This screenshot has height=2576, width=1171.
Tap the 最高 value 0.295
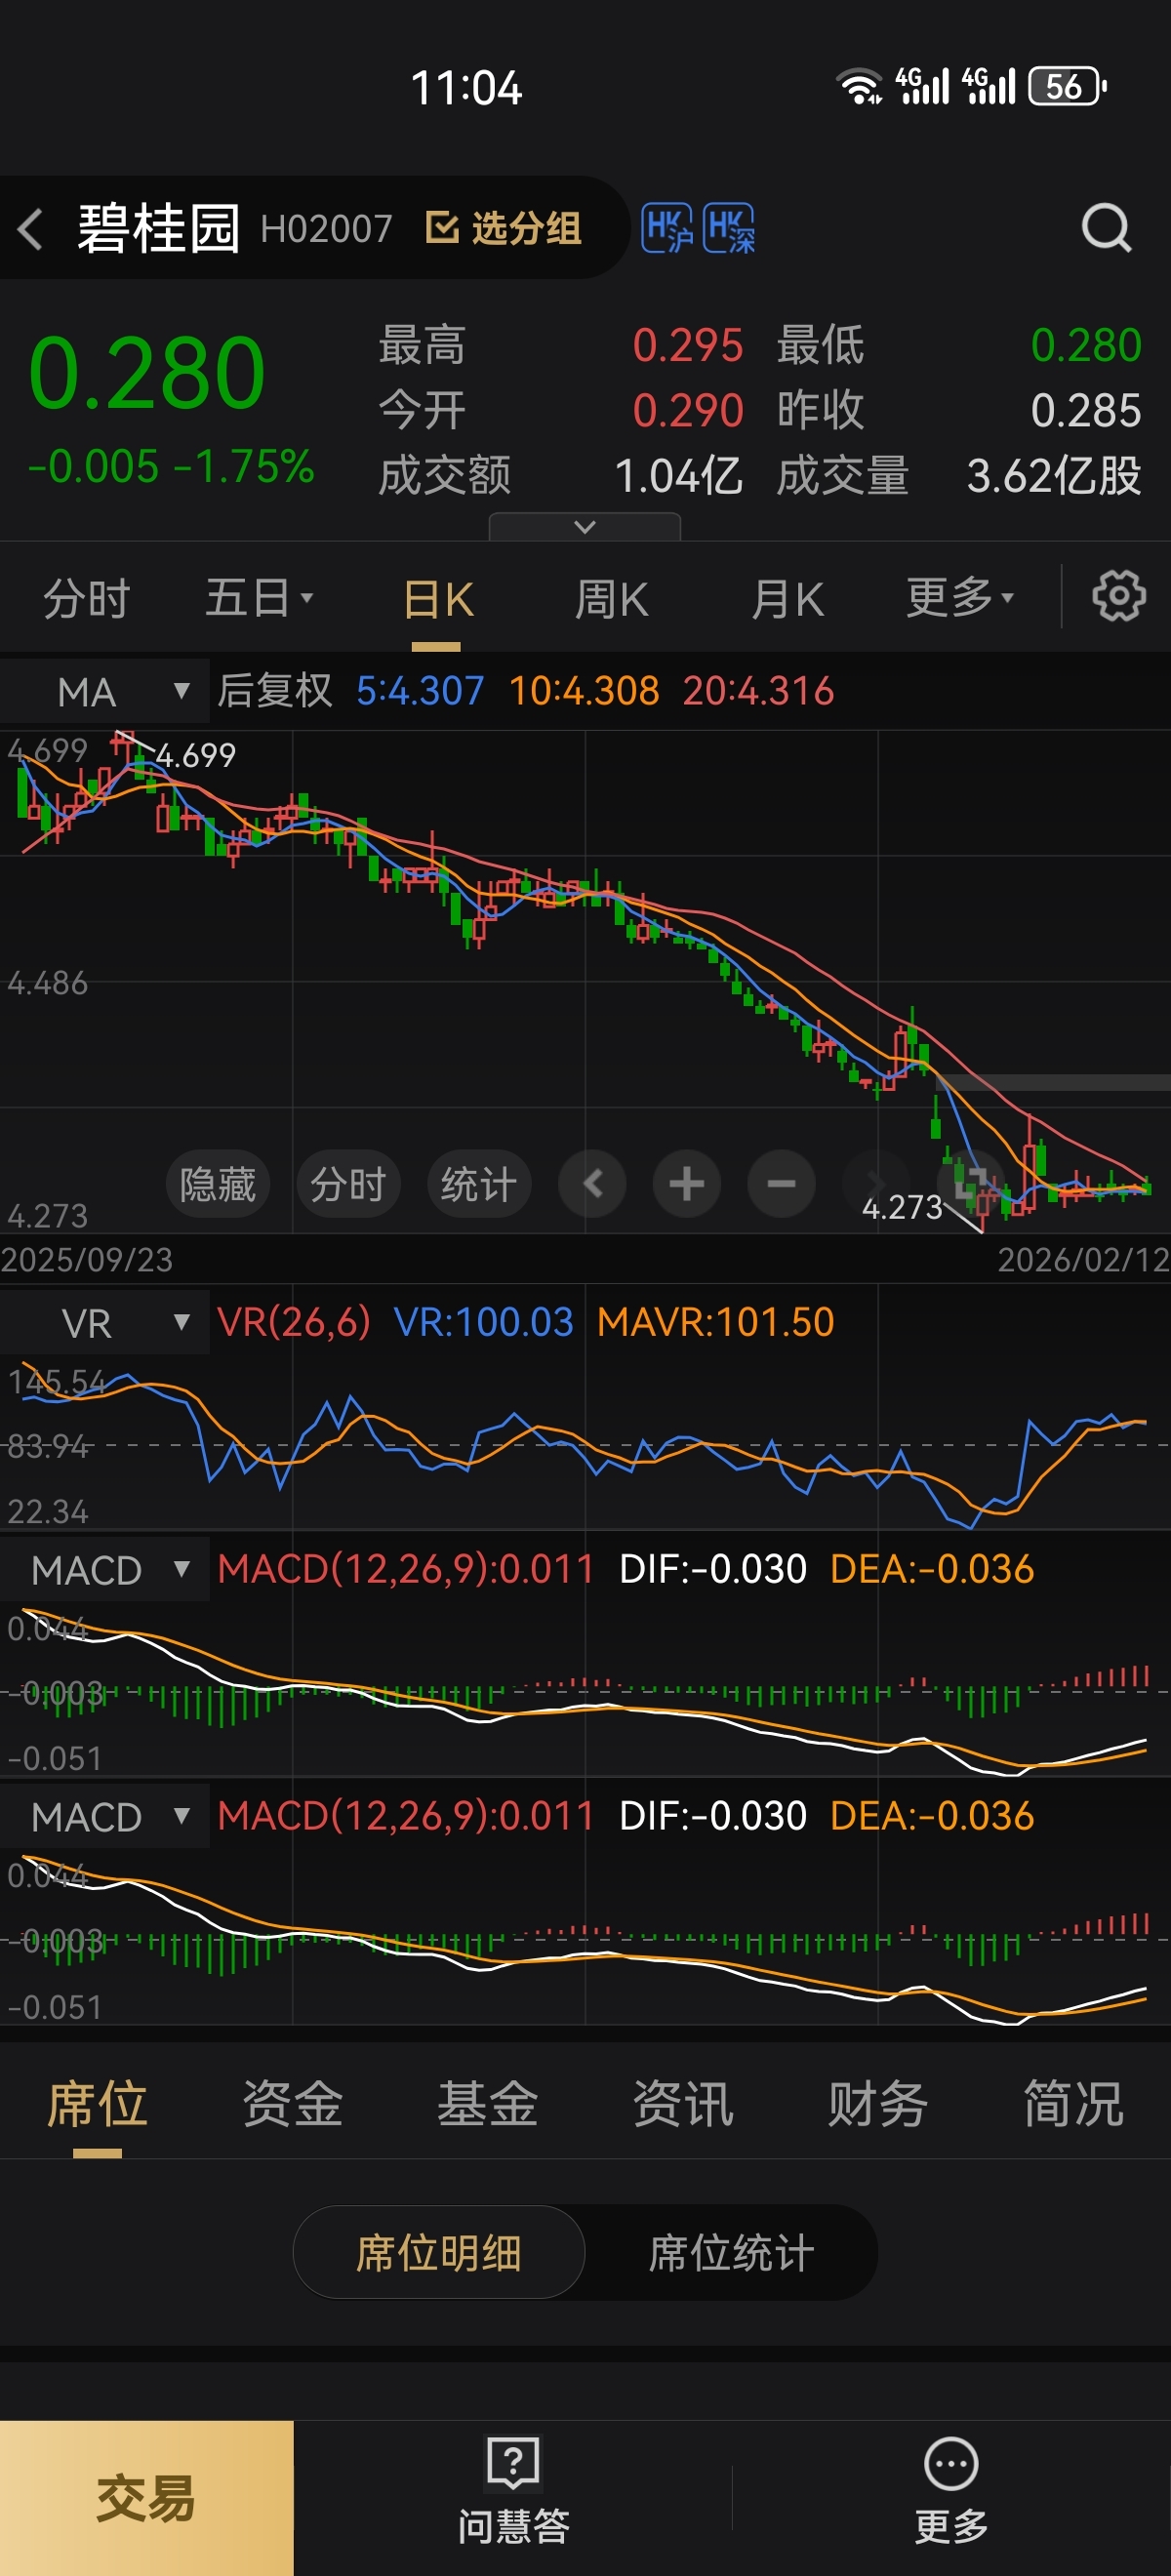pos(688,346)
